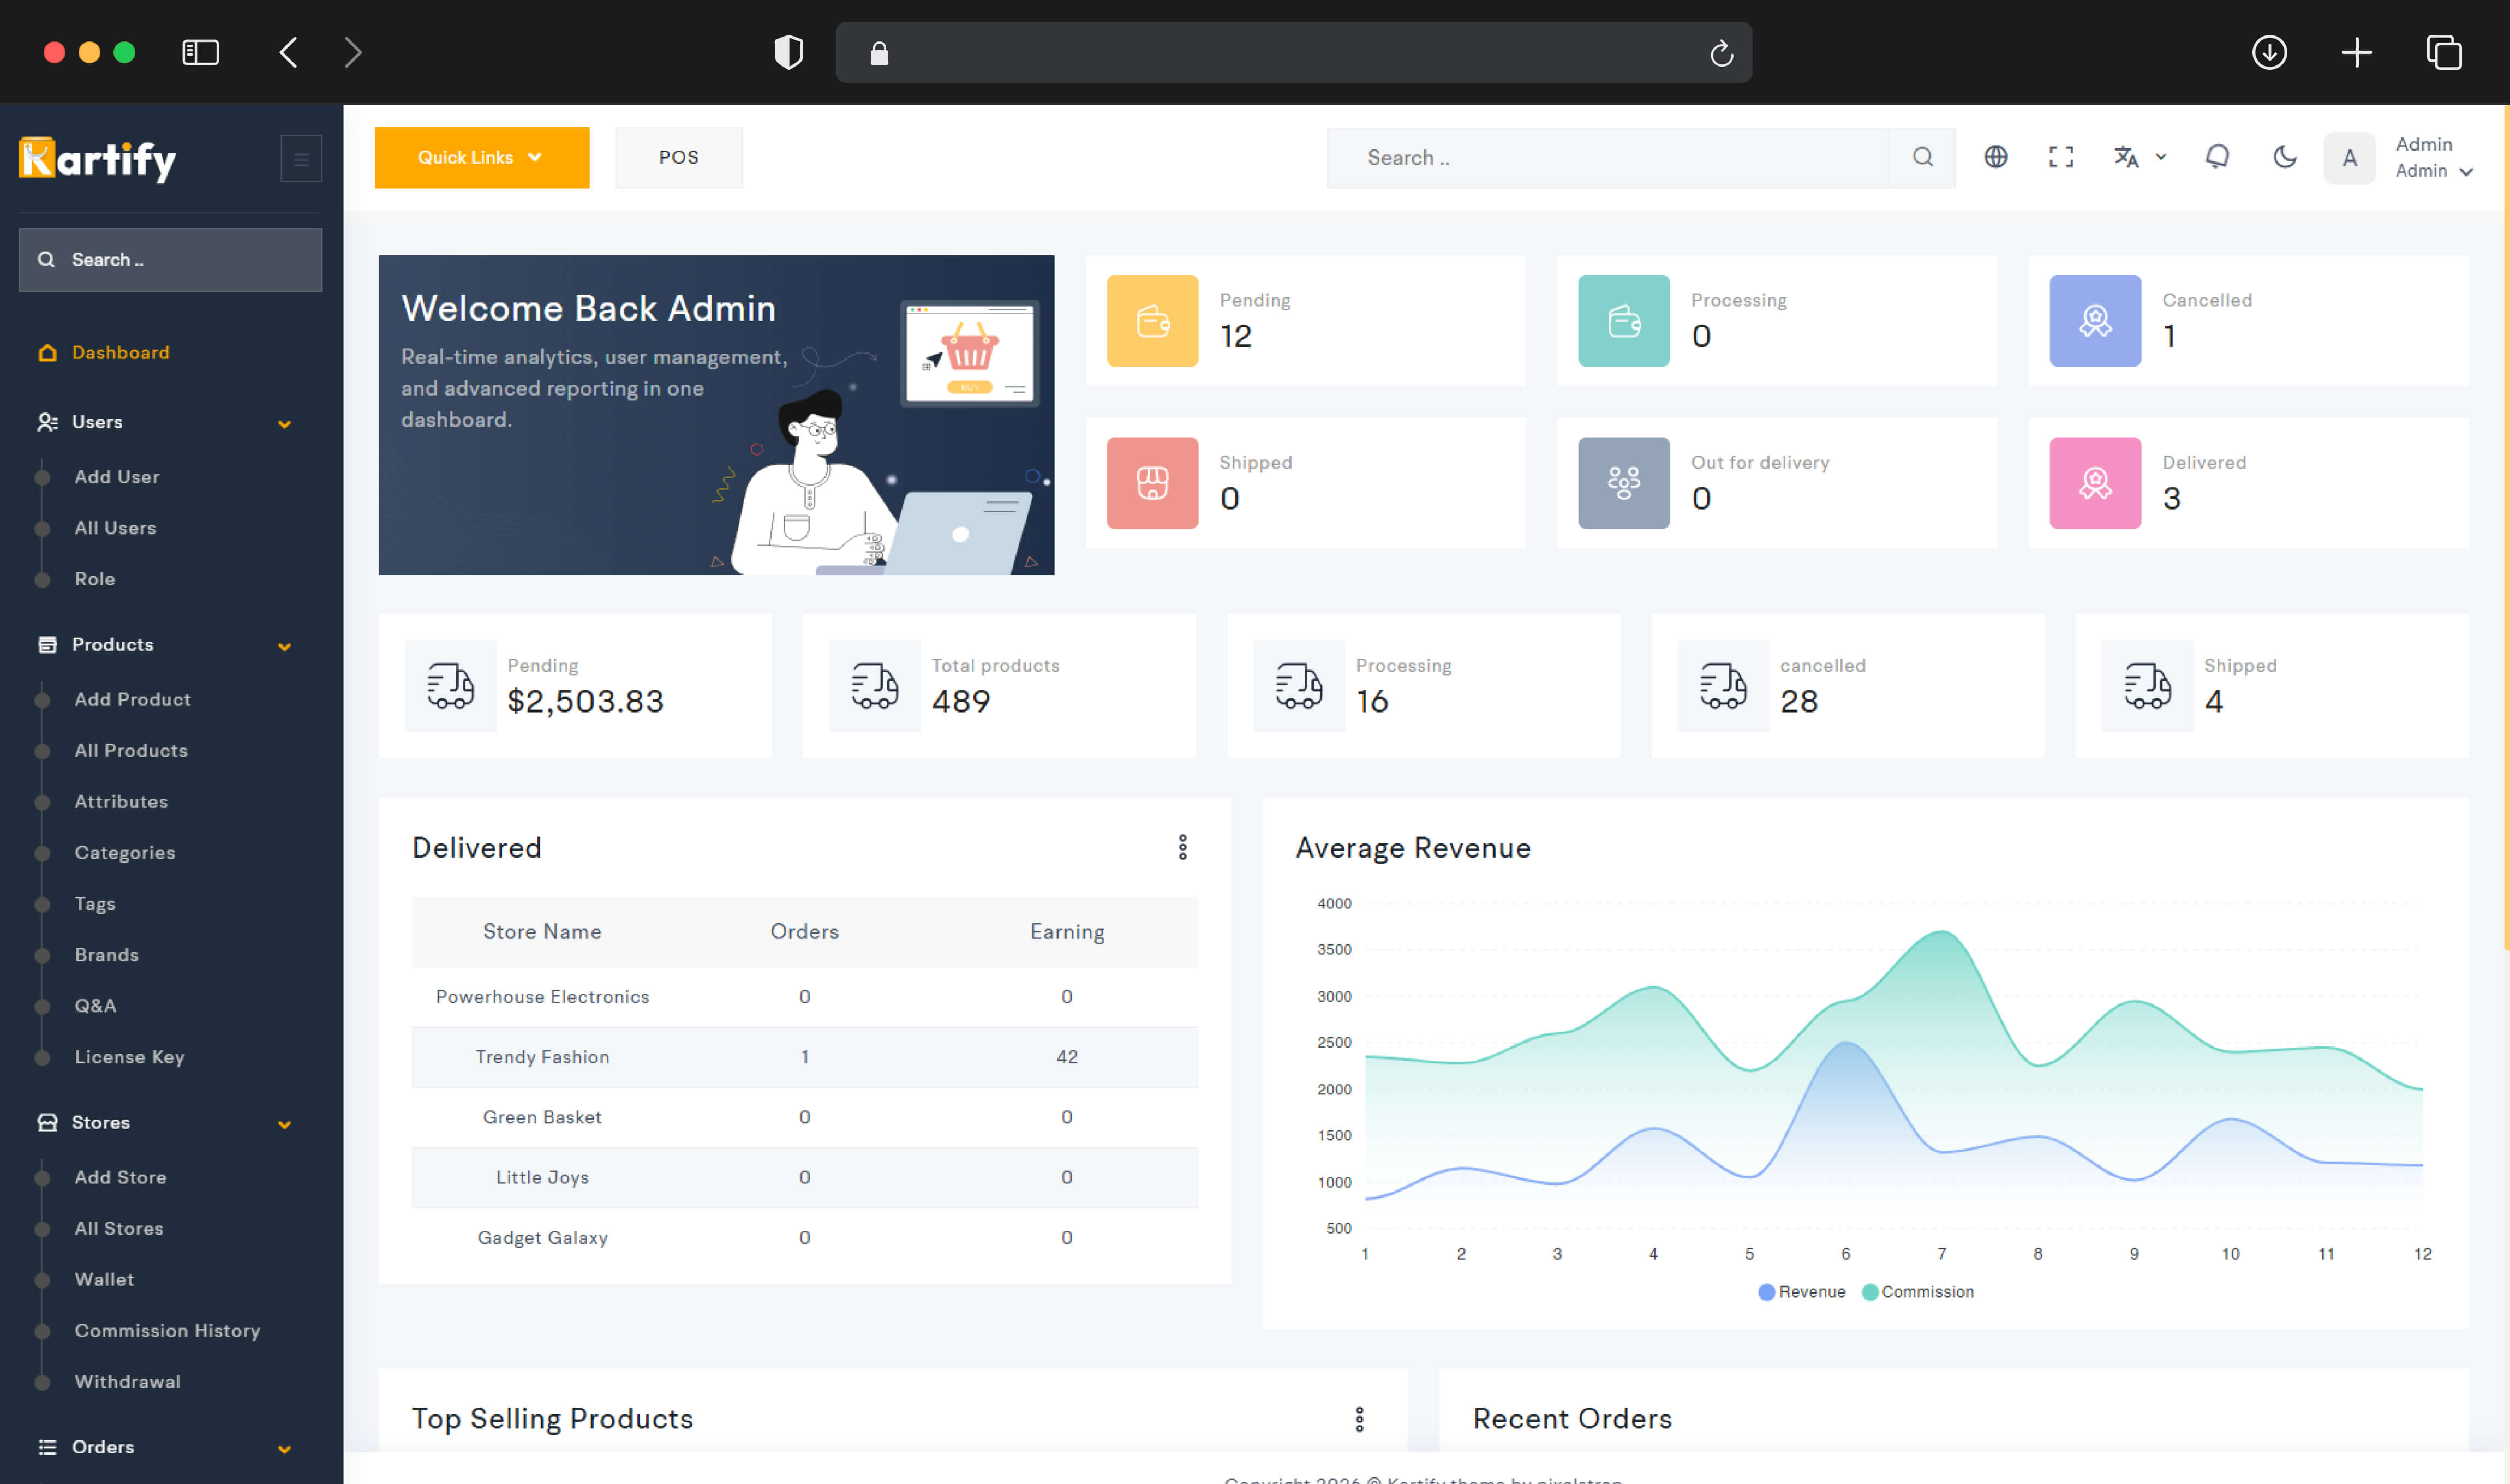Open Top Selling Products three-dots menu

tap(1359, 1419)
